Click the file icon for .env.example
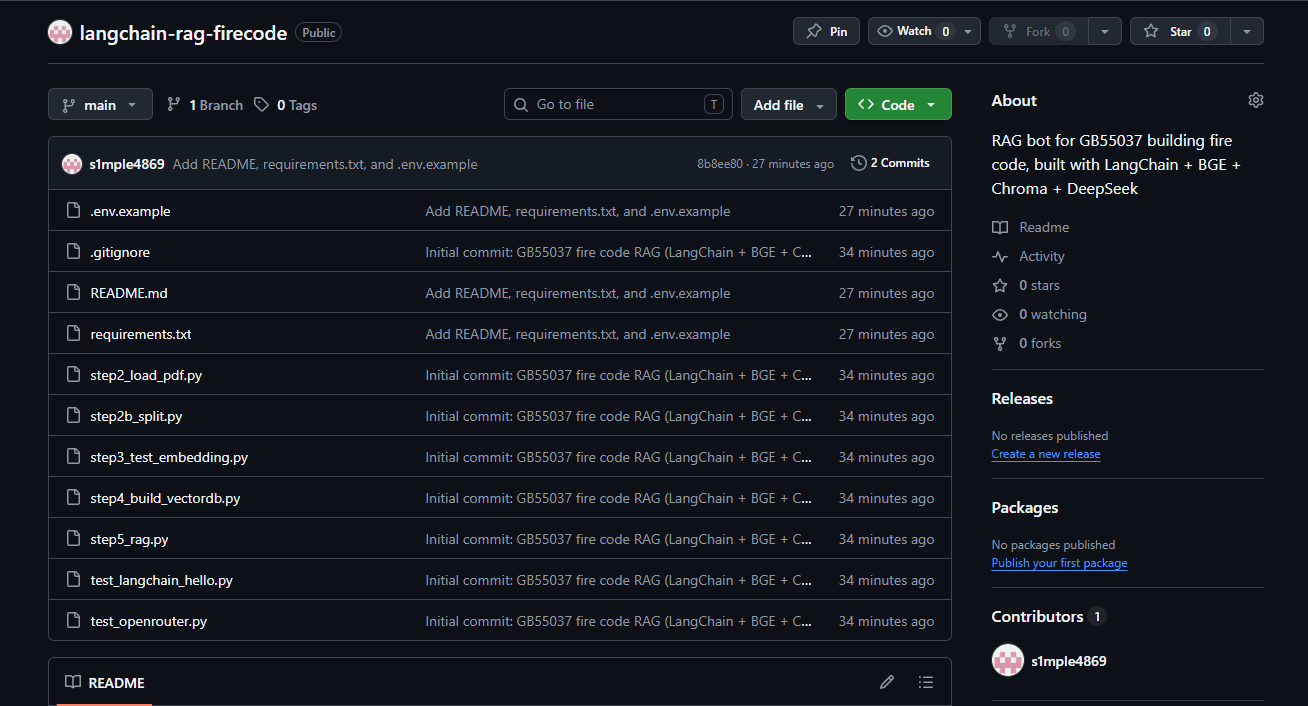This screenshot has width=1308, height=706. (73, 211)
